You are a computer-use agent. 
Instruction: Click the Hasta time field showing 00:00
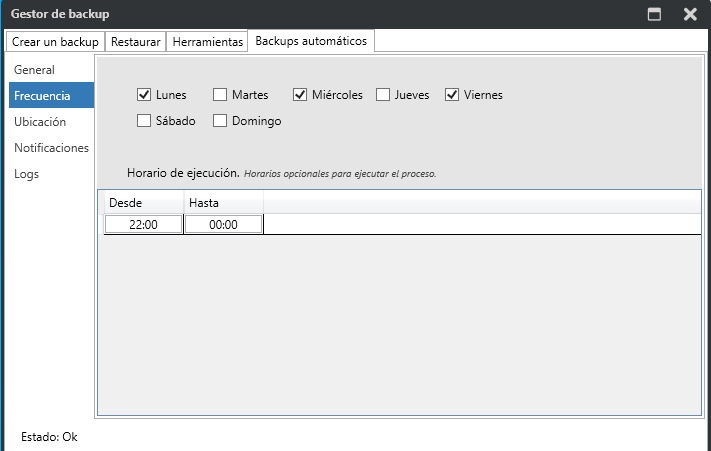223,225
